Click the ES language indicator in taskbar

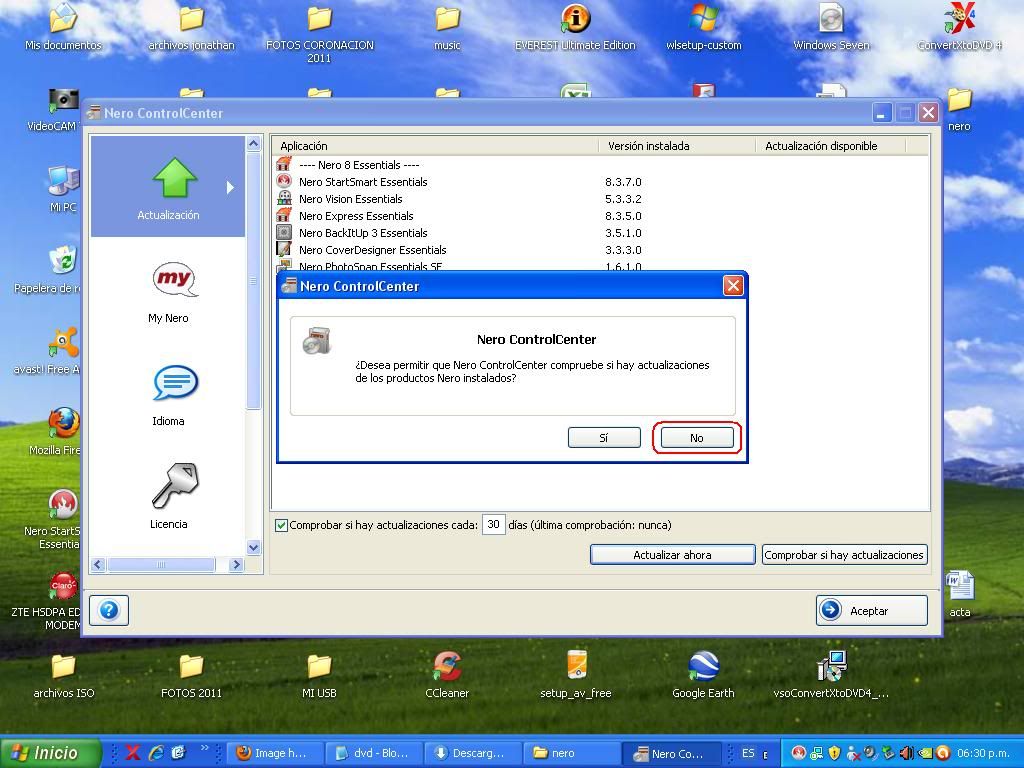(748, 753)
